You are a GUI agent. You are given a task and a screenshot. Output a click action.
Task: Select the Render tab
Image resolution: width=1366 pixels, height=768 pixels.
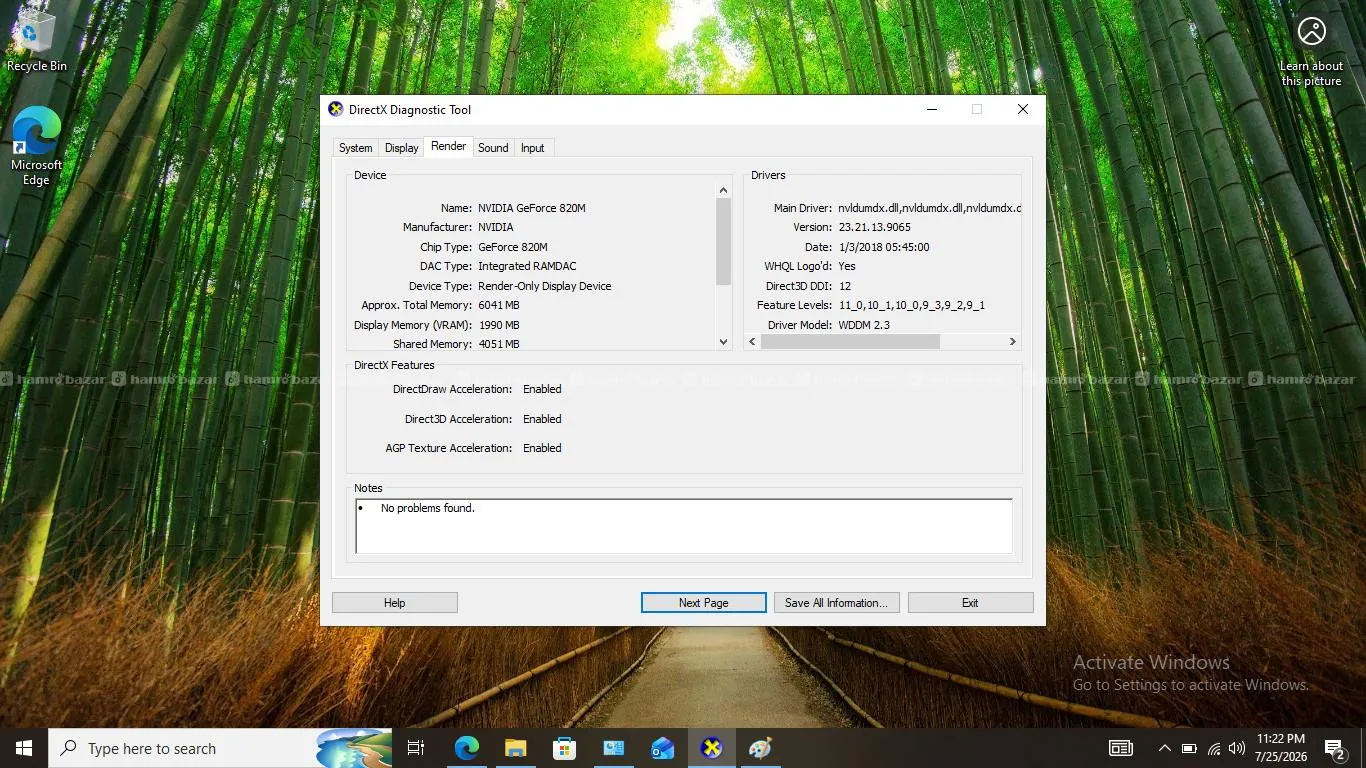click(448, 146)
